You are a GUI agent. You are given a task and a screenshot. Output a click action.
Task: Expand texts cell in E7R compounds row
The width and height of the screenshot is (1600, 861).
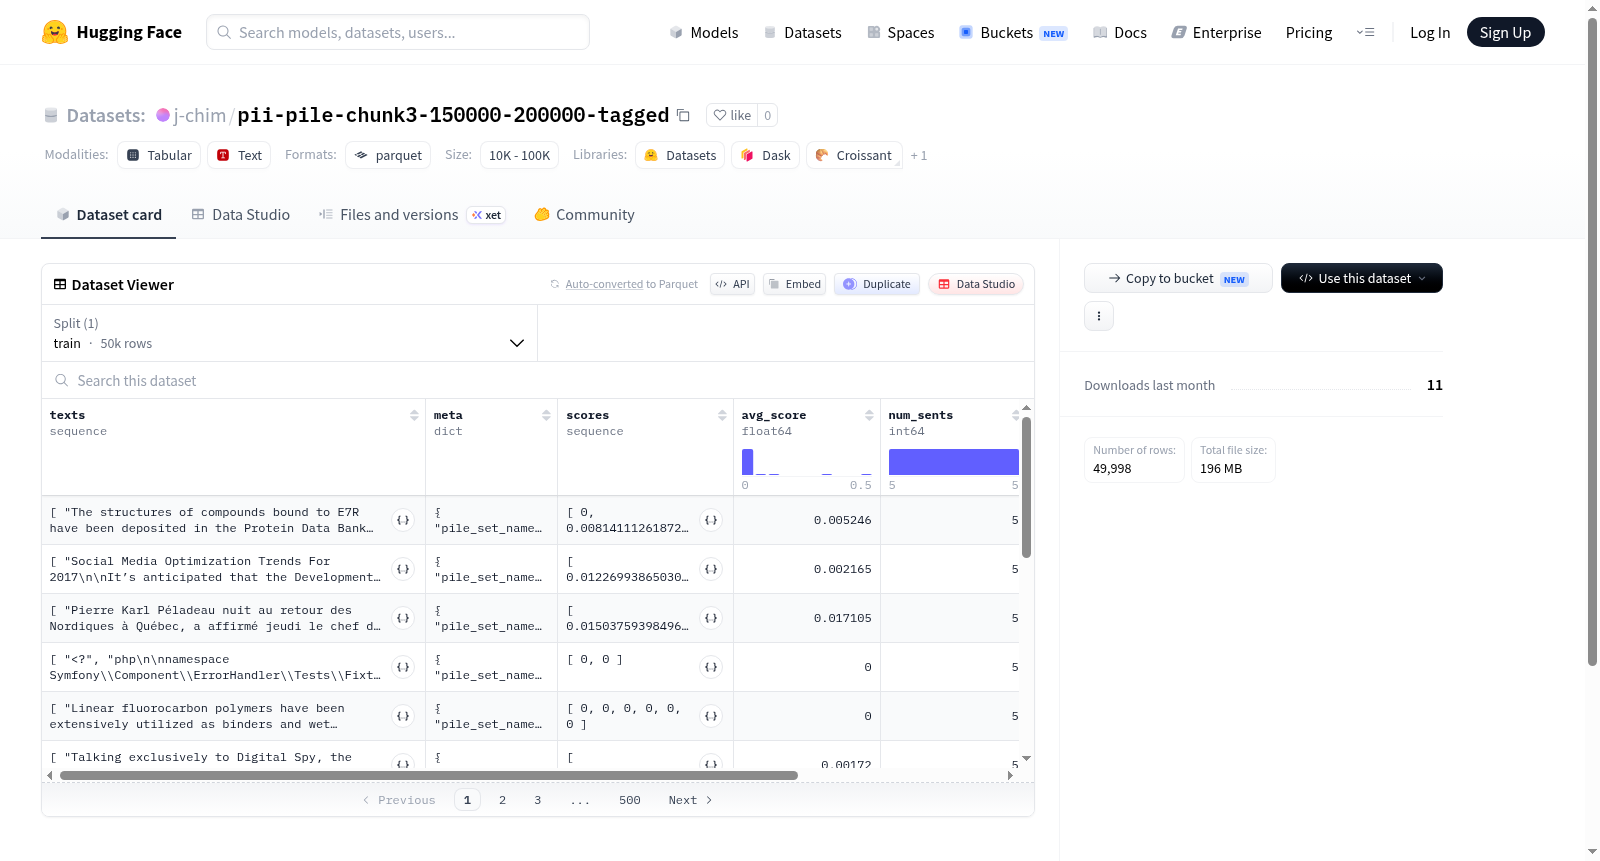coord(403,520)
